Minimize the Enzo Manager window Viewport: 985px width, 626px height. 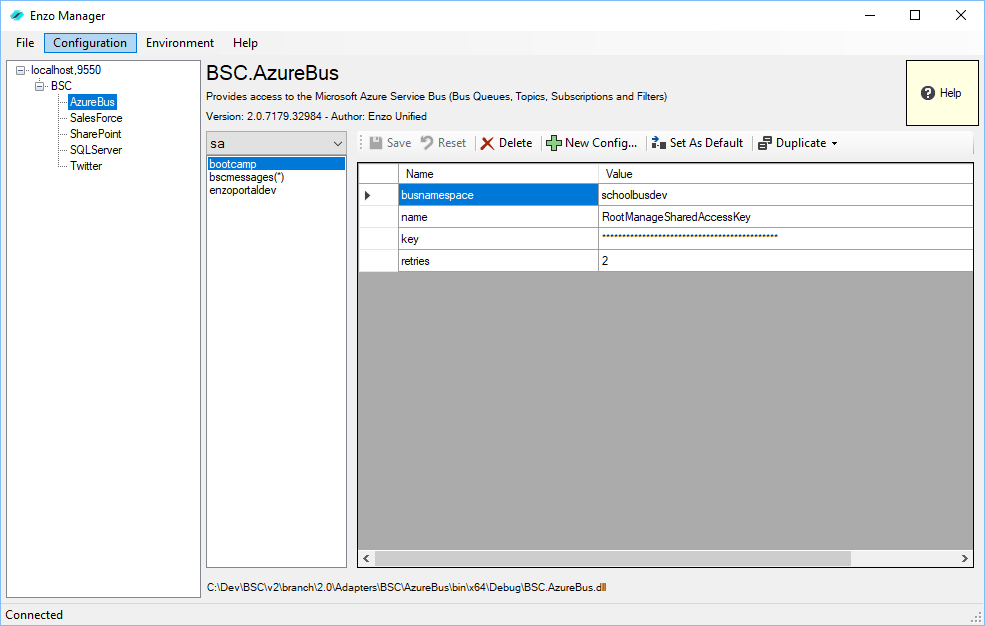click(x=870, y=16)
